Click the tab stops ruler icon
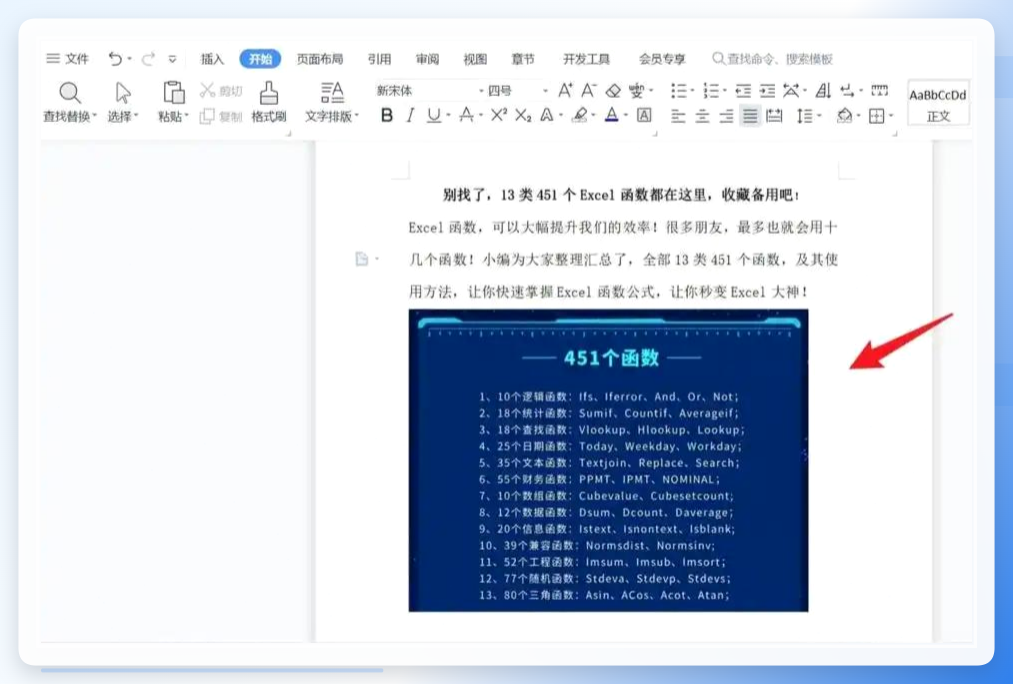 point(879,90)
